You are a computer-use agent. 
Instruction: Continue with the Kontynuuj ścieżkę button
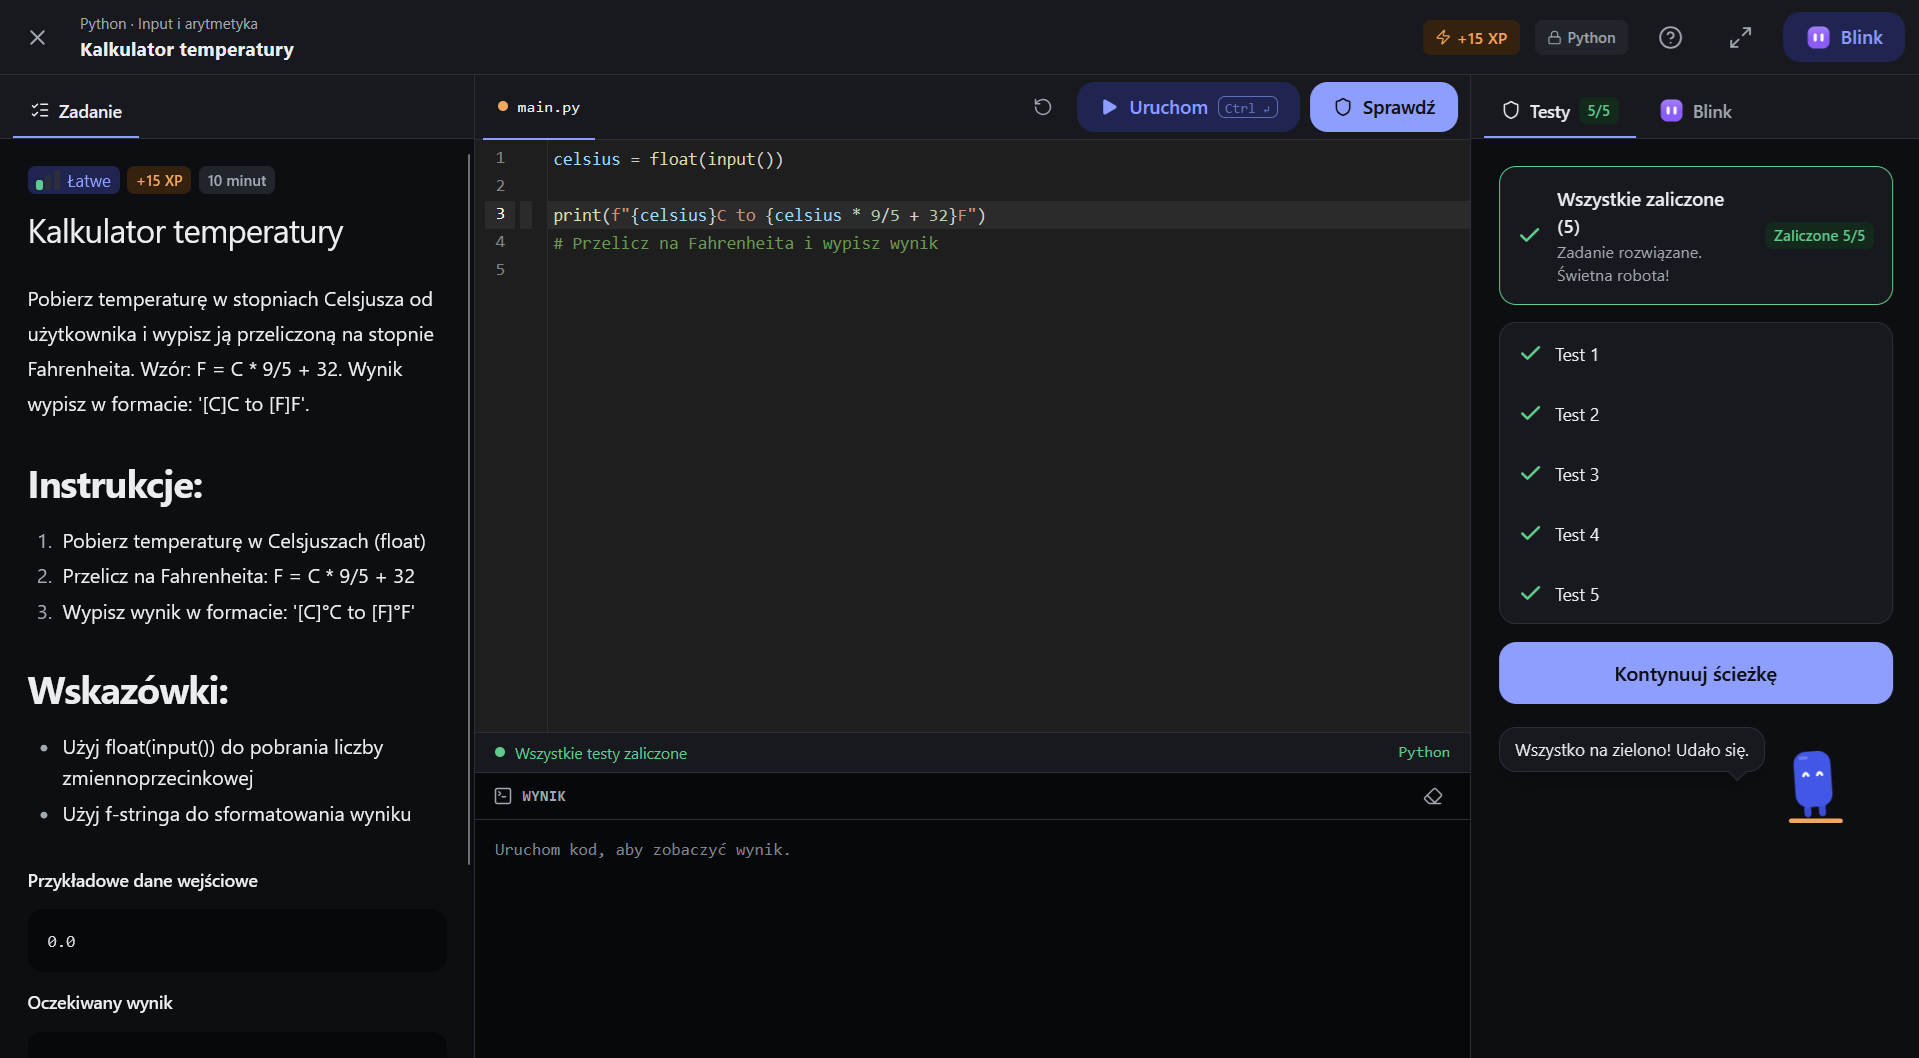[1695, 673]
